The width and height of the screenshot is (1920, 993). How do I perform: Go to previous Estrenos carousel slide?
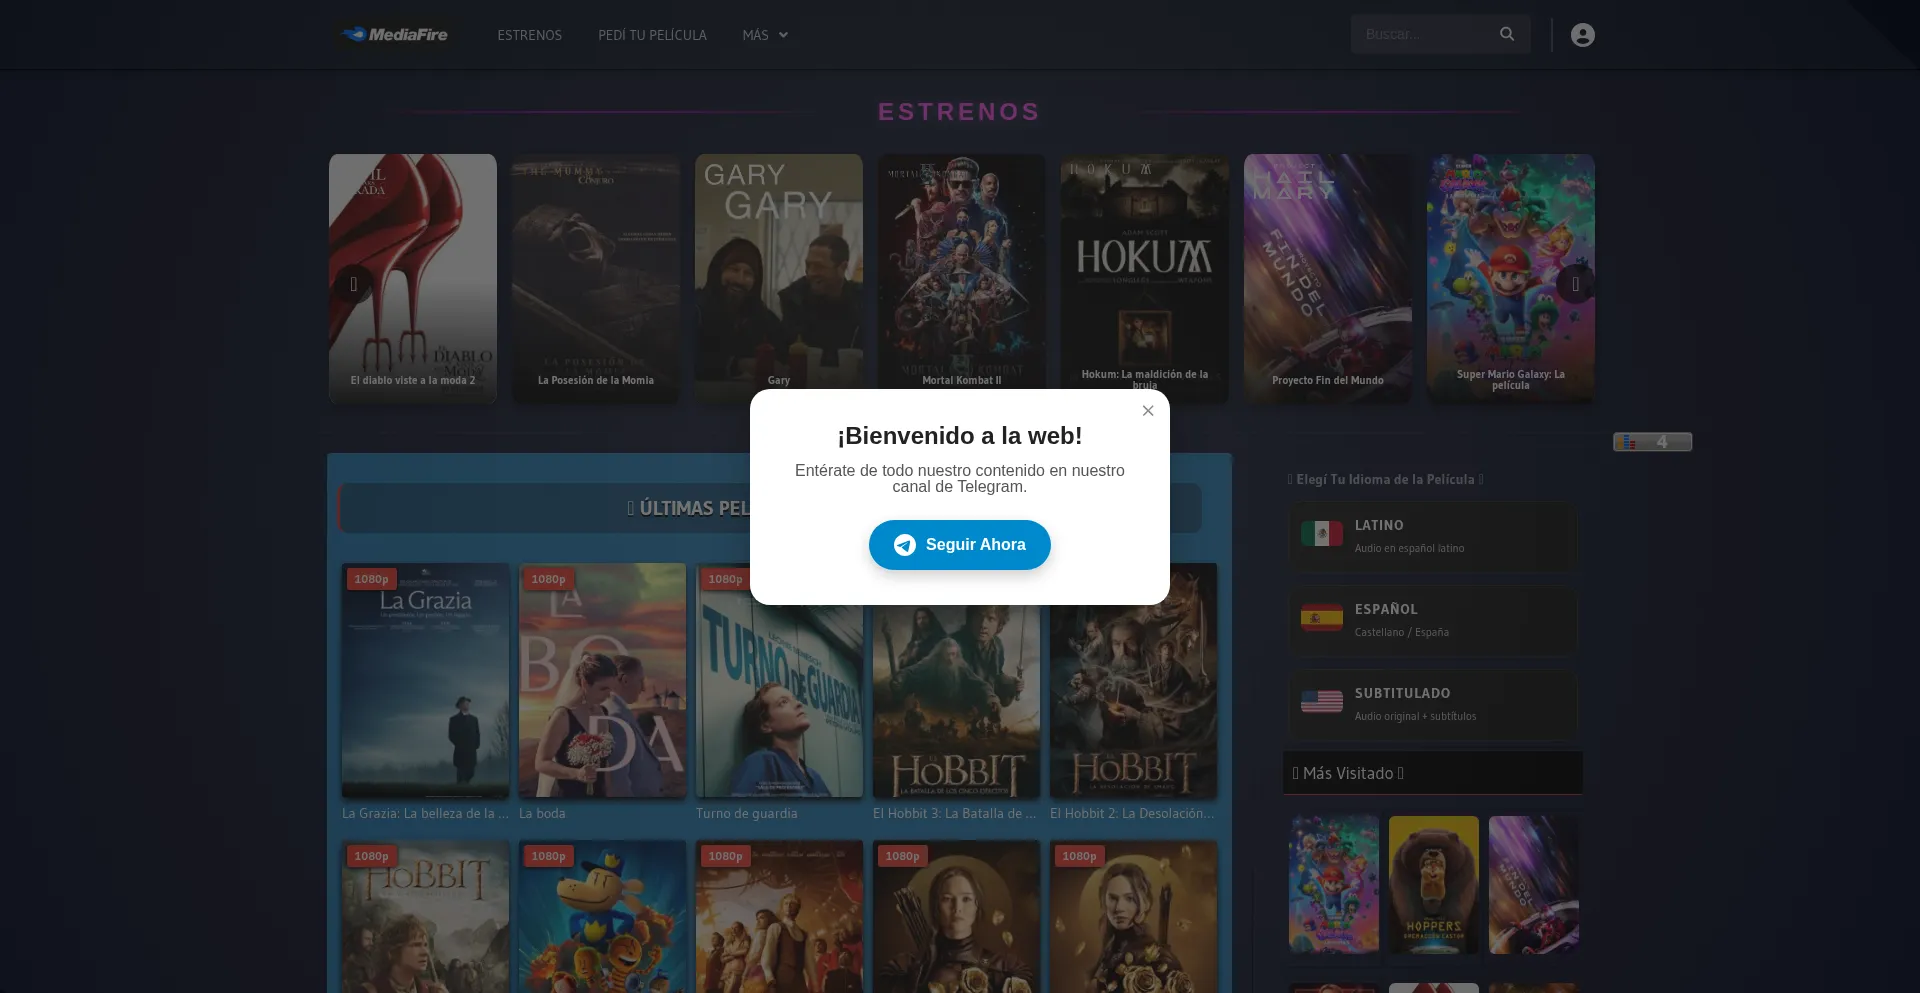[353, 284]
